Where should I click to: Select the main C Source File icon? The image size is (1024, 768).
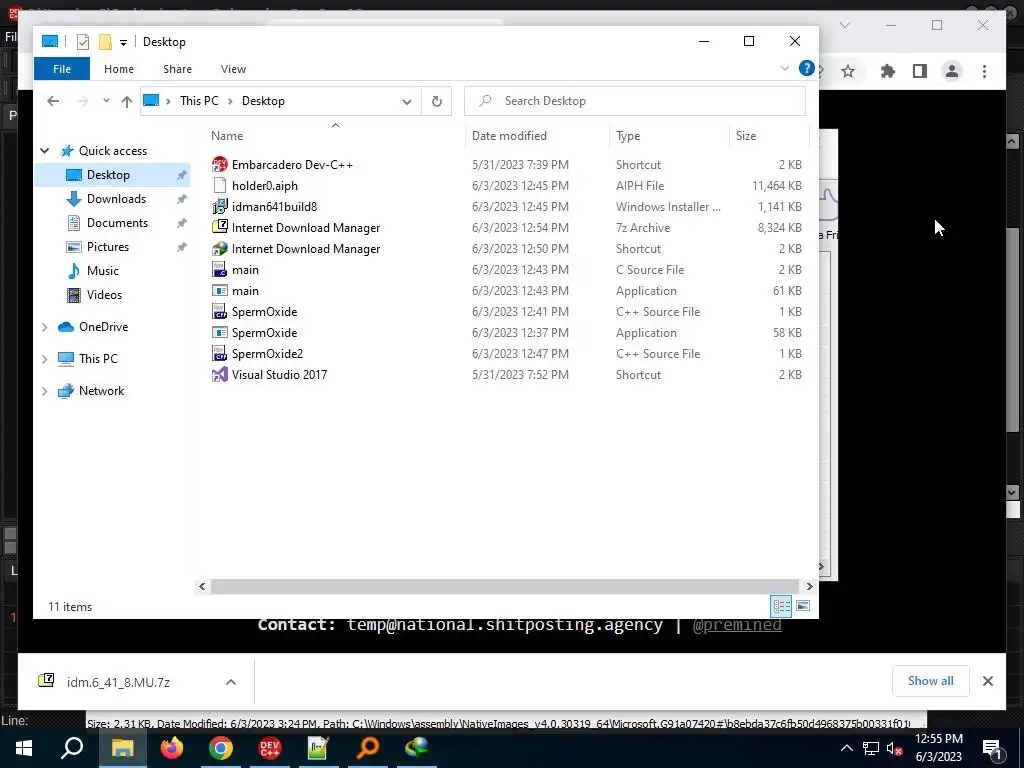coord(220,269)
